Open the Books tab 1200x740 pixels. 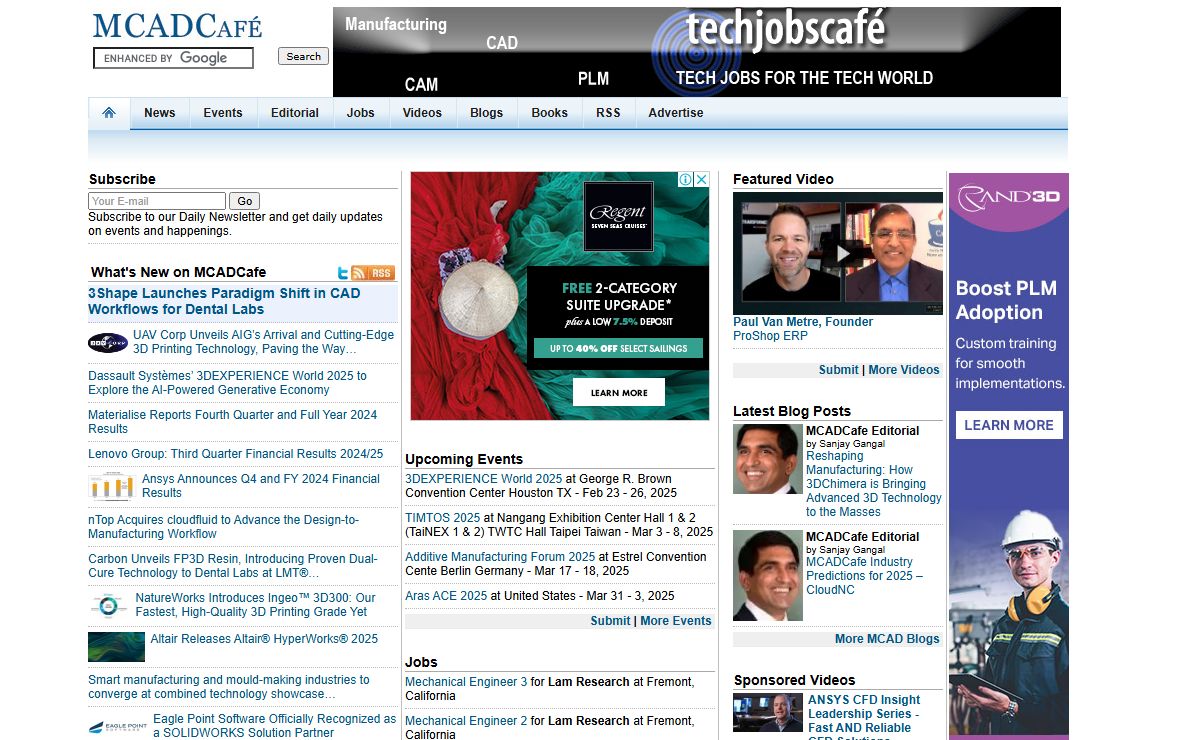click(550, 113)
